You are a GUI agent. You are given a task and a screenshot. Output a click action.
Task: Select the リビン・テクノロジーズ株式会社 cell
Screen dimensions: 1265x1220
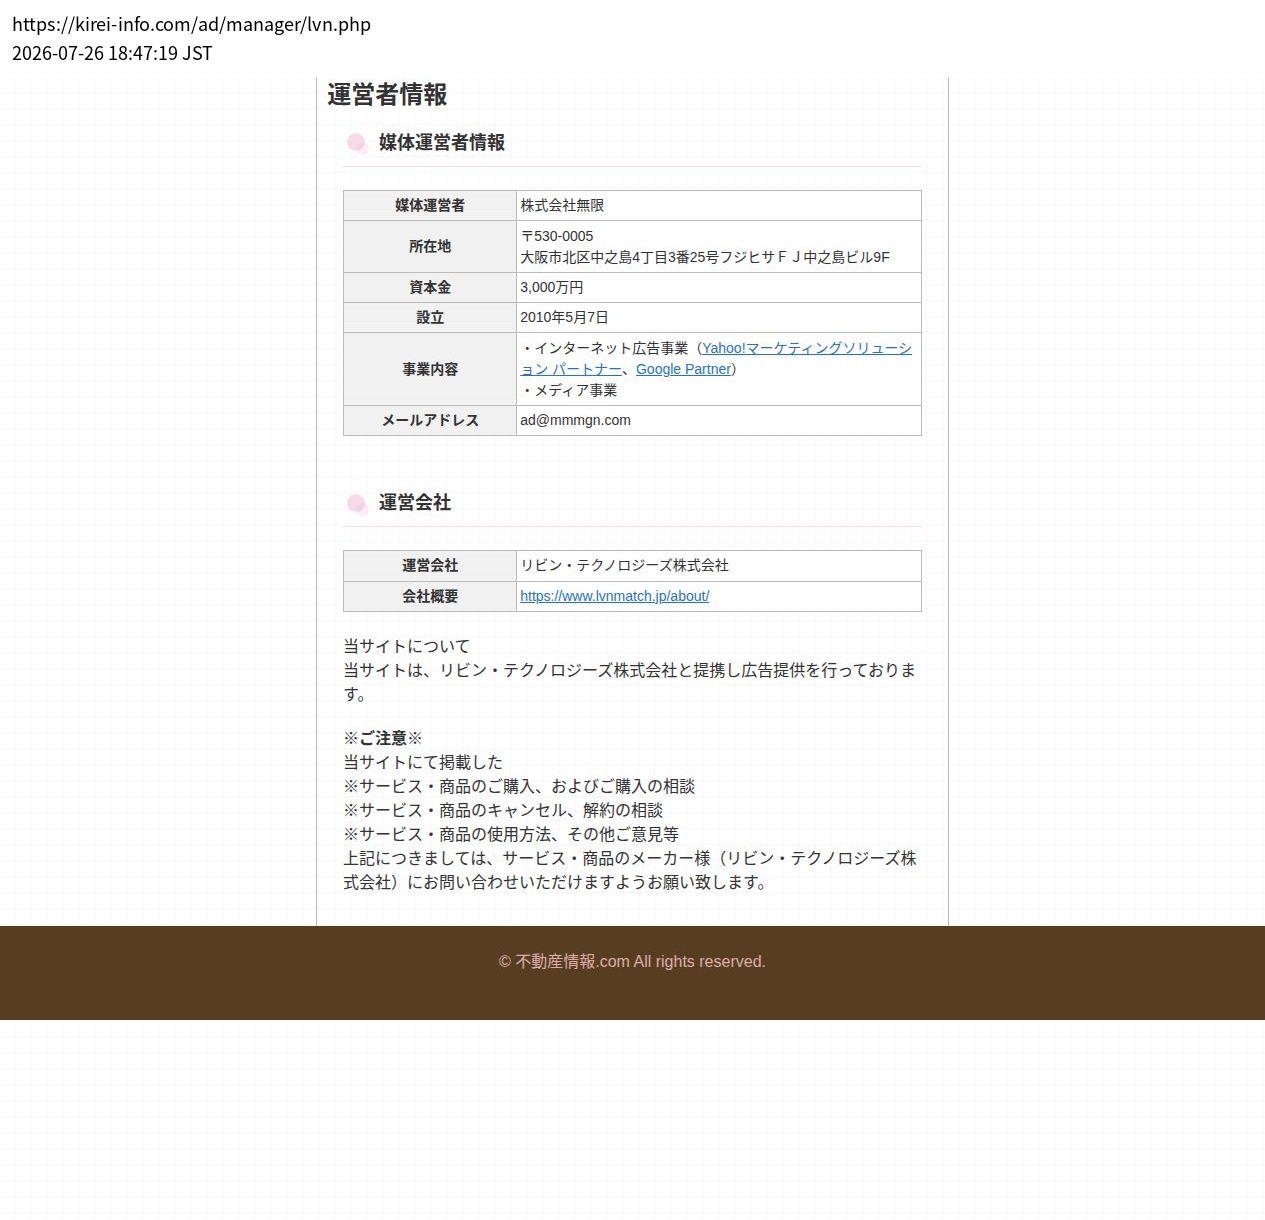coord(719,565)
